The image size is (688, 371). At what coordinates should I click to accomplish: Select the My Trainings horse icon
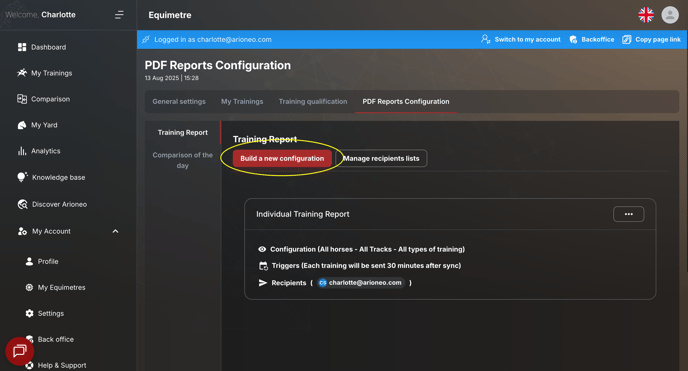pyautogui.click(x=22, y=73)
